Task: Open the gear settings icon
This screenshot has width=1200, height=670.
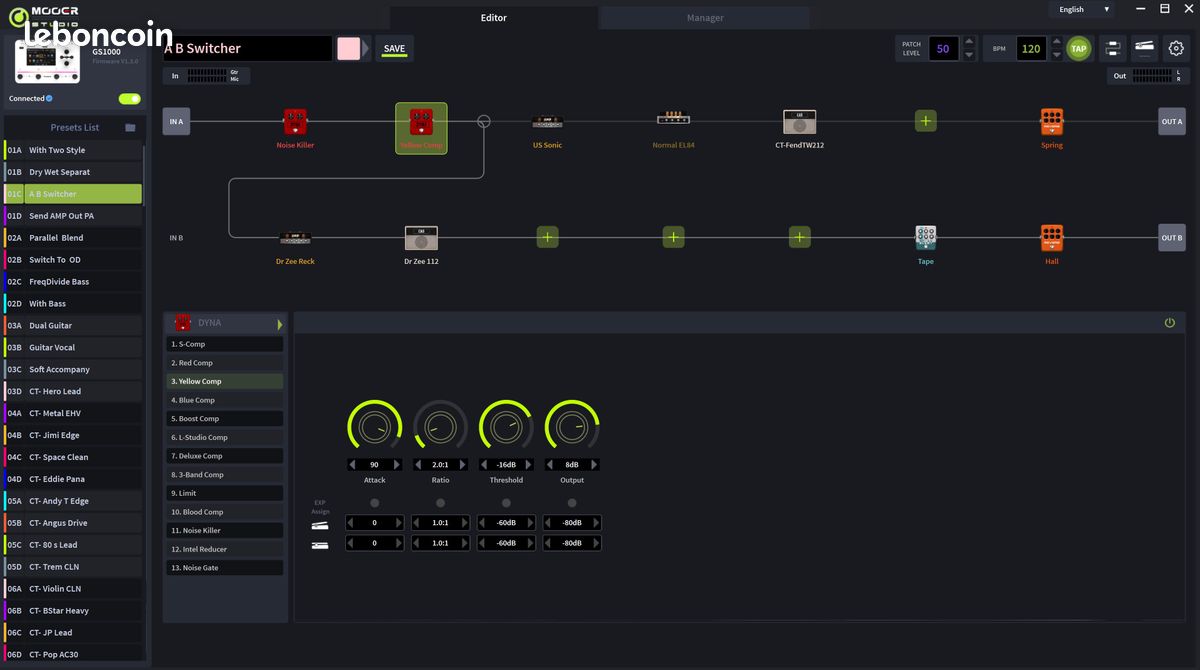Action: coord(1176,48)
